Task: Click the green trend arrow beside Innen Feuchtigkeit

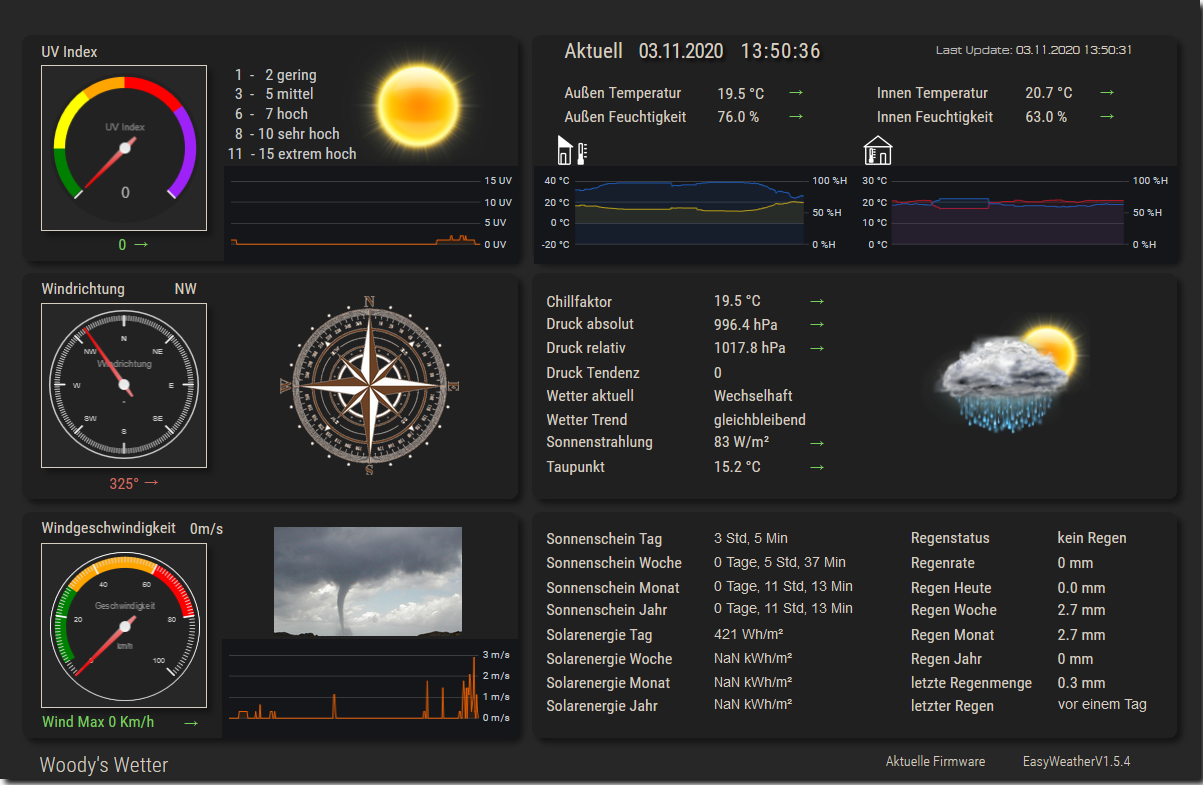Action: (1107, 117)
